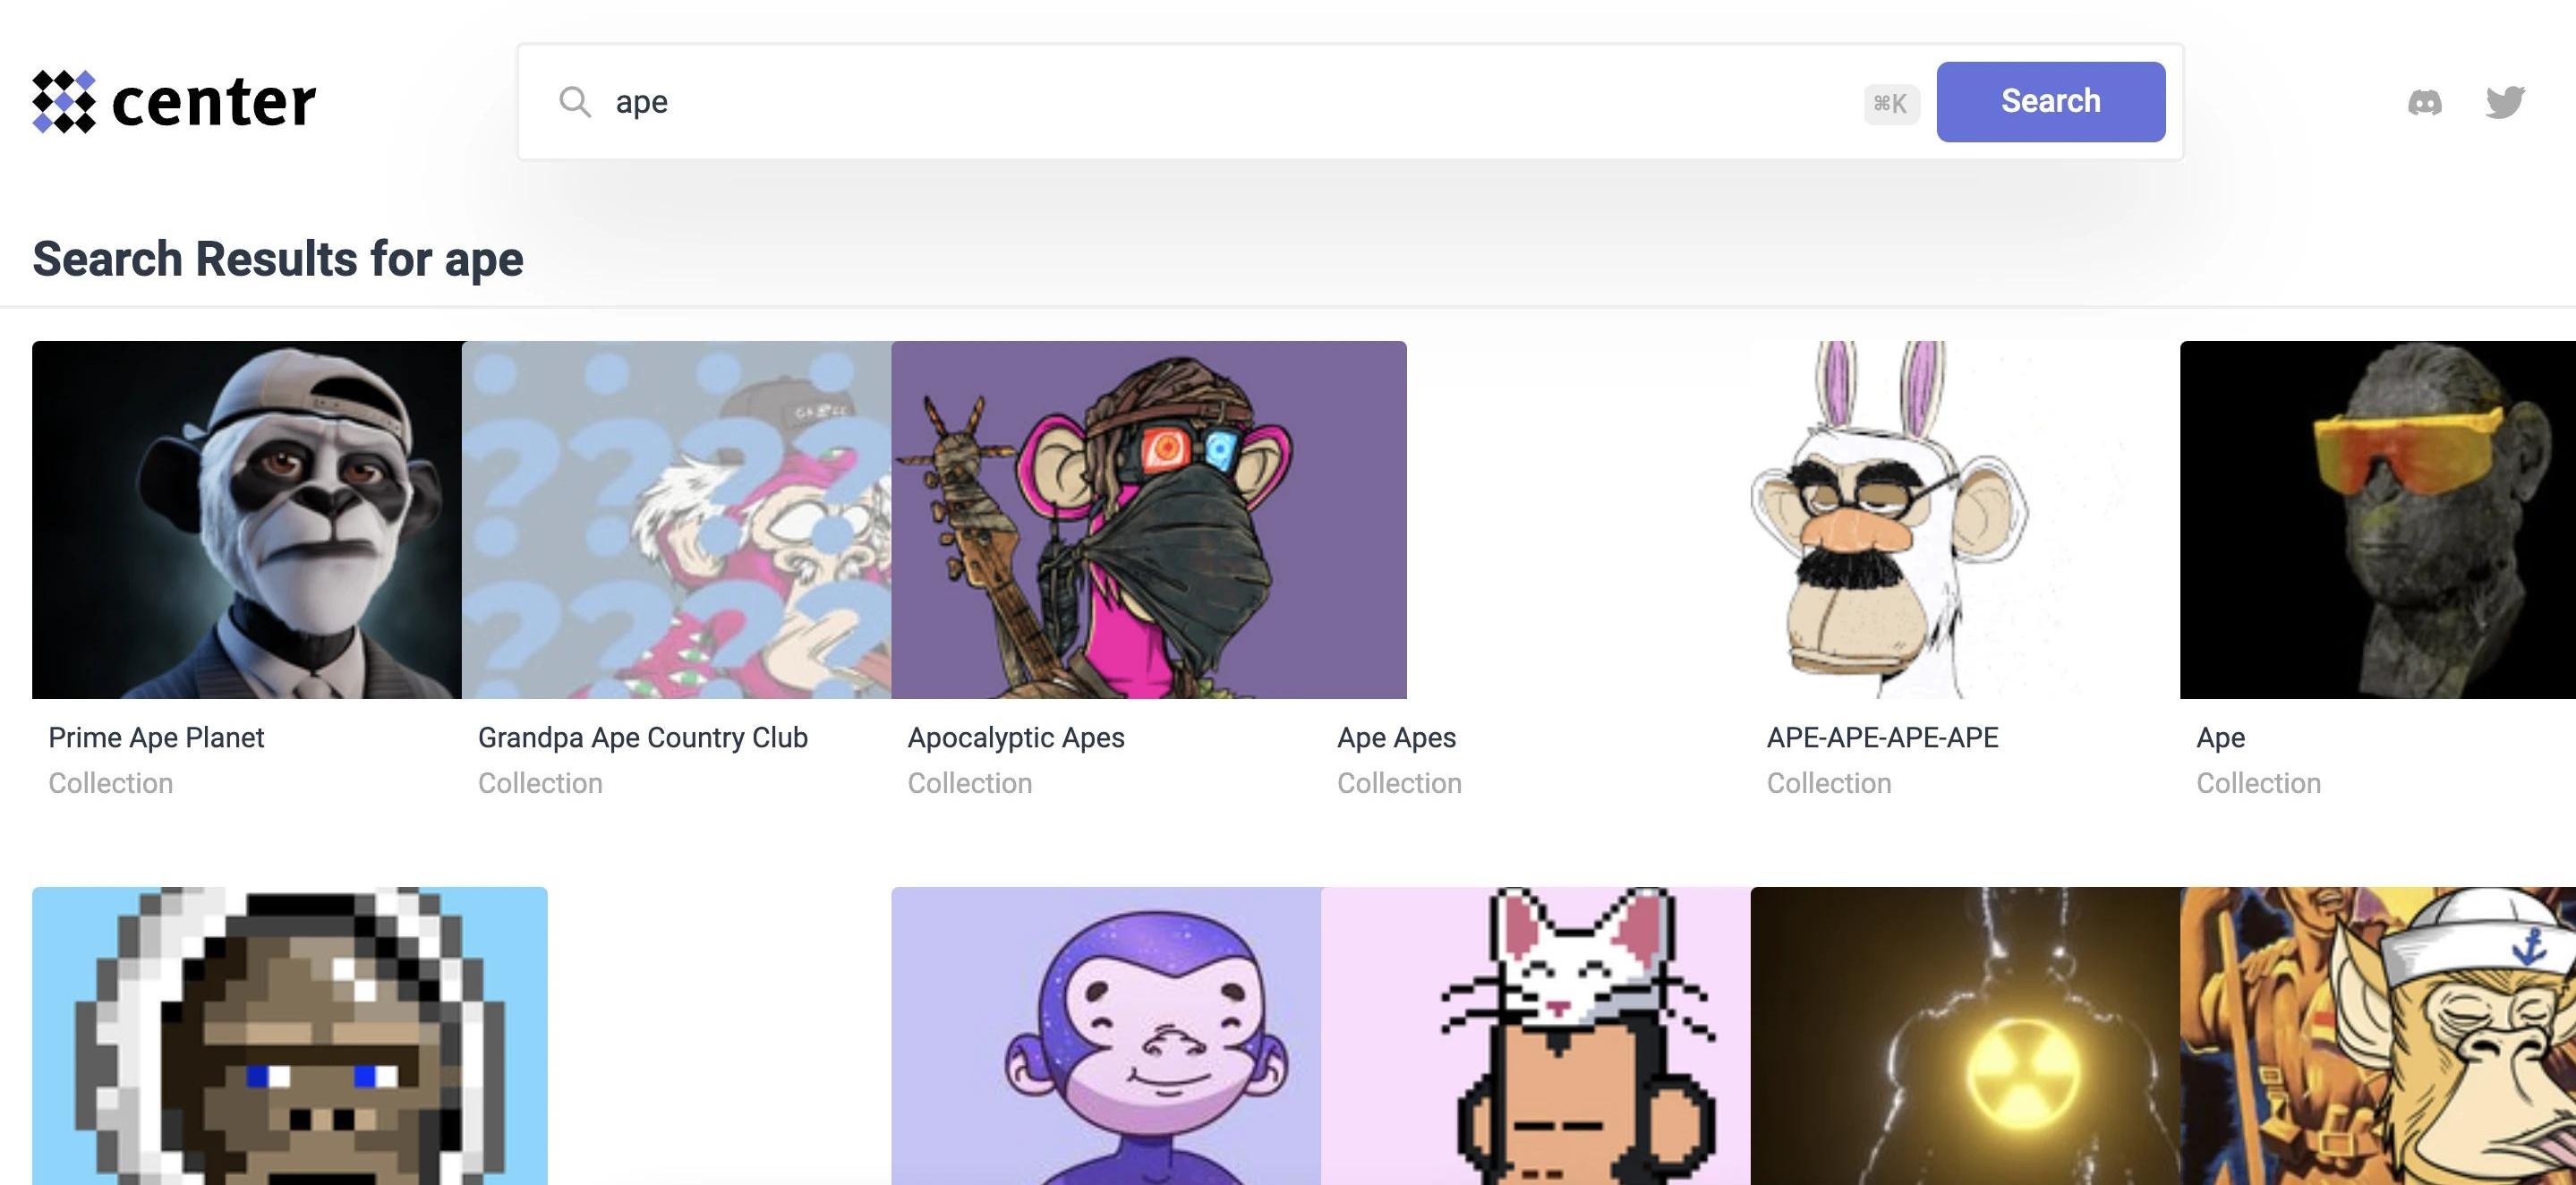Viewport: 2576px width, 1185px height.
Task: Click the ⌘K shortcut badge
Action: [x=1890, y=104]
